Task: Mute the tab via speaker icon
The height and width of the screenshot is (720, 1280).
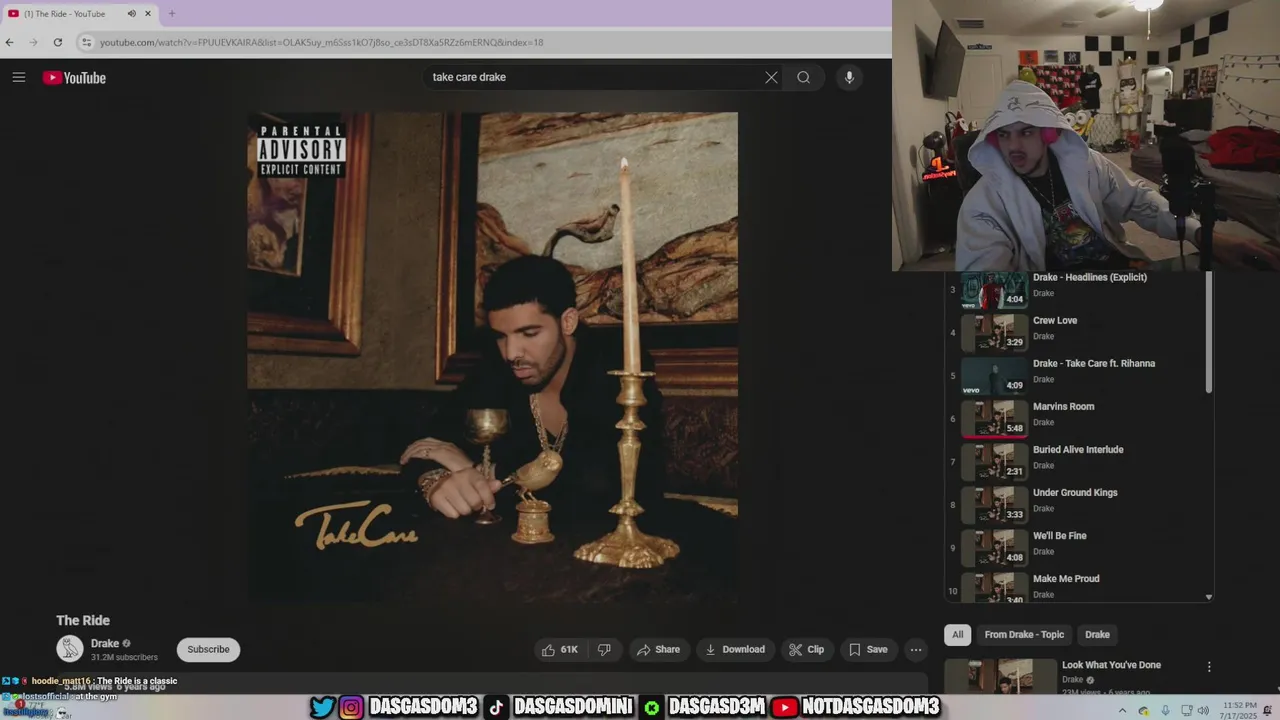Action: (x=131, y=14)
